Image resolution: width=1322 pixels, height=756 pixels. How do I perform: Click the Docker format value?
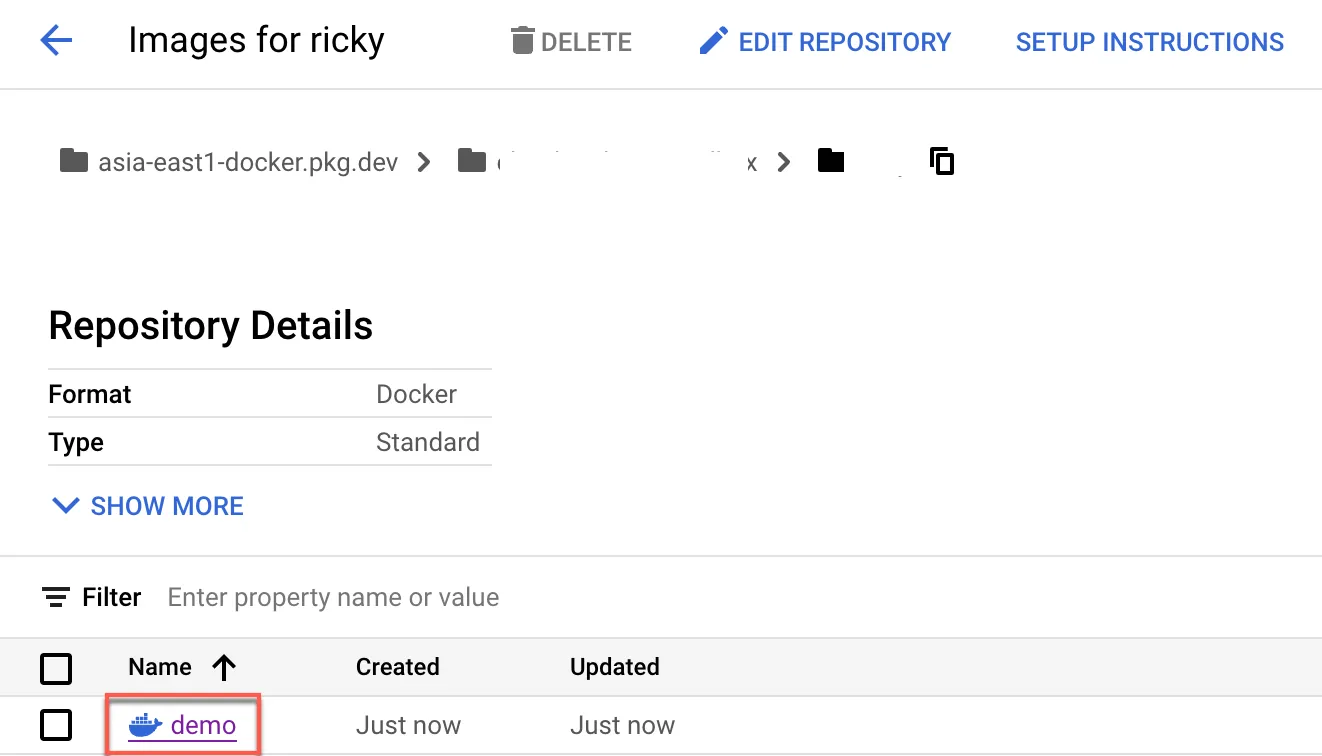pos(417,394)
